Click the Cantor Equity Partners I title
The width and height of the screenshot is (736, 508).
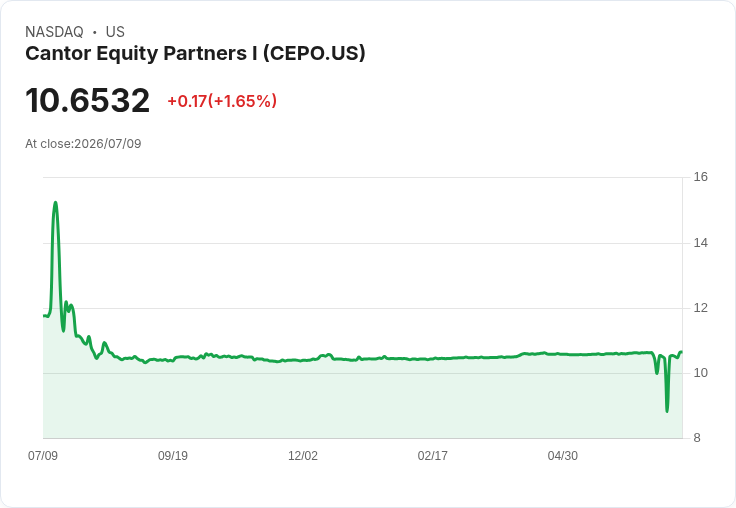(x=195, y=54)
